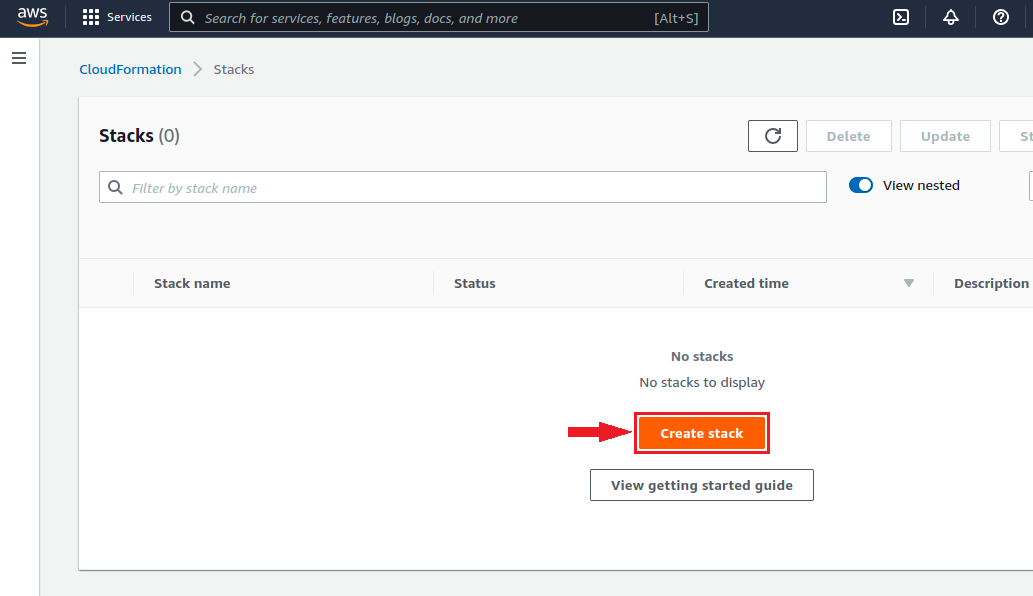The height and width of the screenshot is (596, 1033).
Task: Click the magnifier icon in the stack filter
Action: point(116,187)
